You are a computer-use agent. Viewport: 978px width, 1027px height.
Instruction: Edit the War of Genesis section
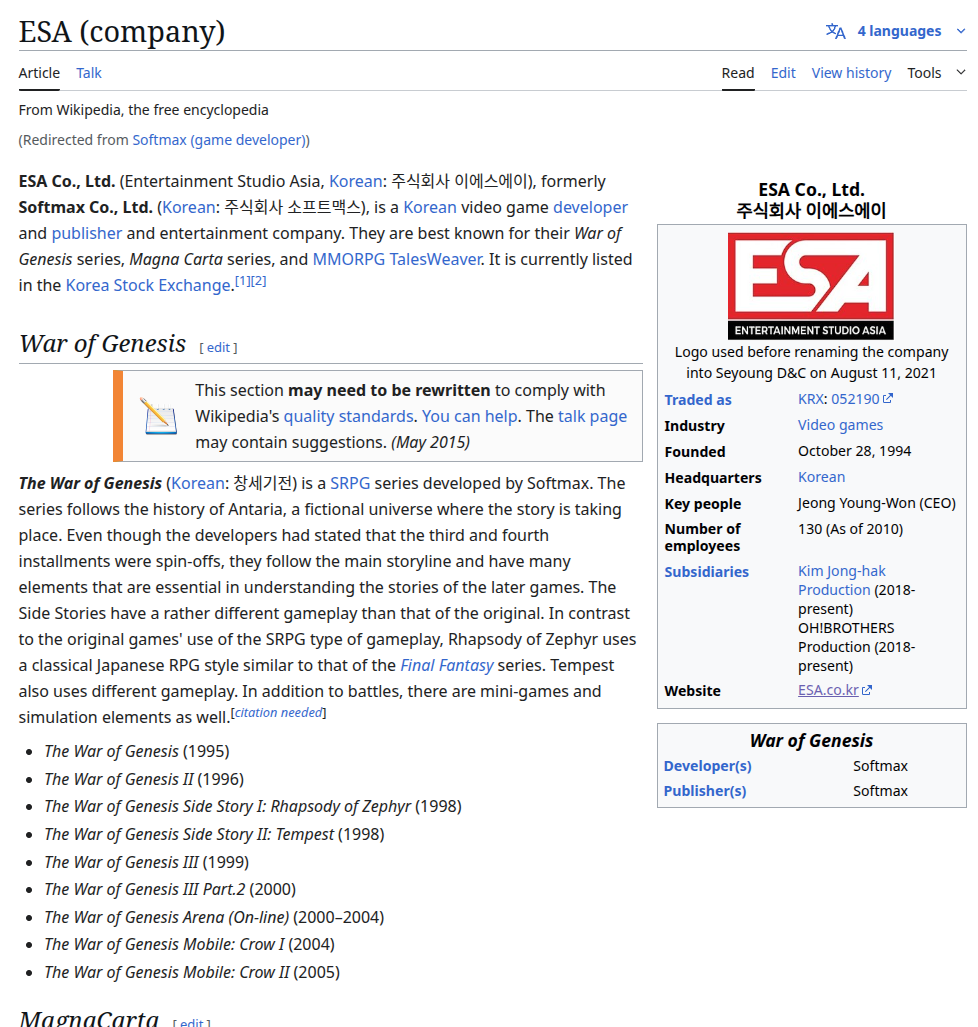click(218, 348)
